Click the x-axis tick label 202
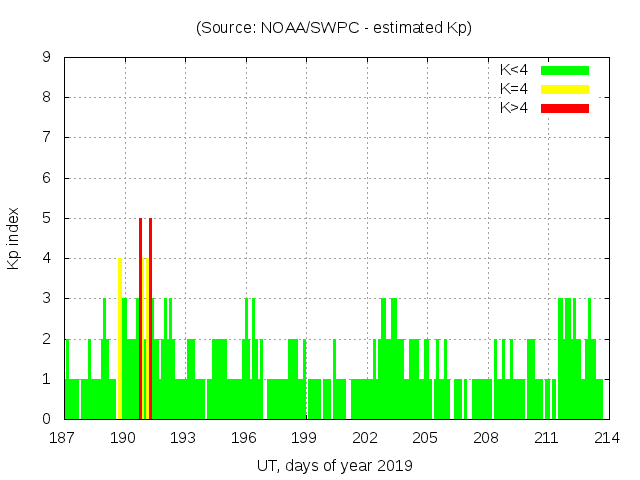 pyautogui.click(x=365, y=437)
